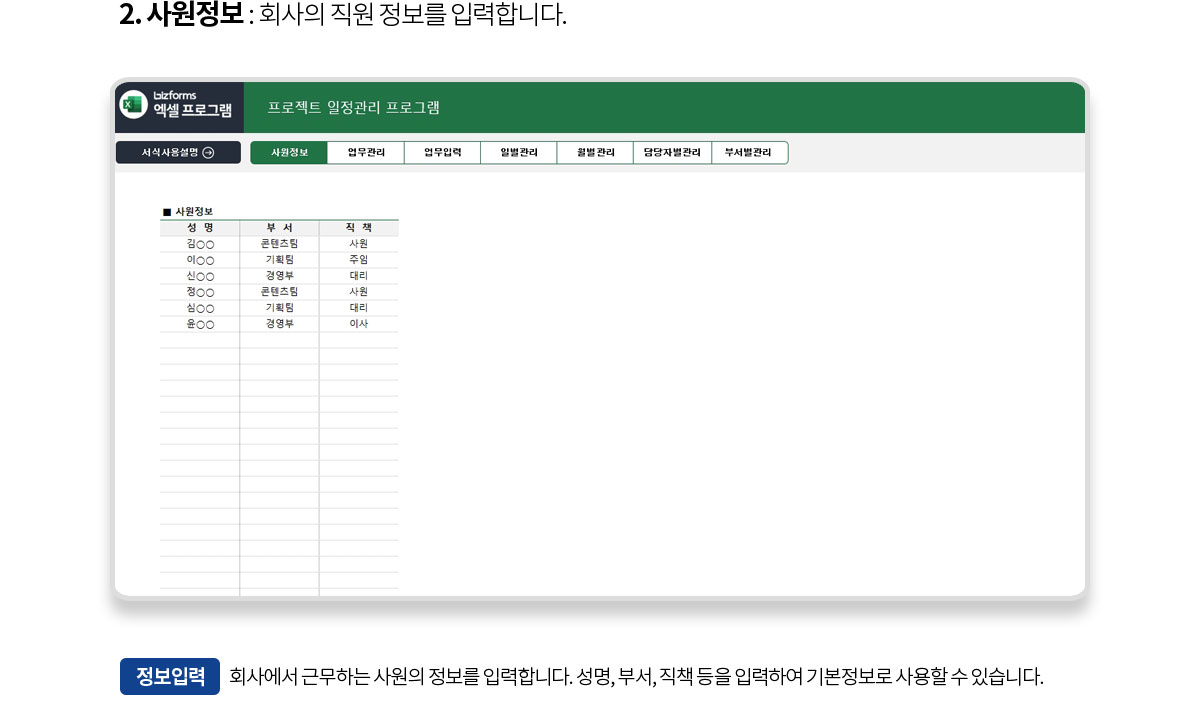
Task: Click 기획팀 in the 이○○ row
Action: point(279,260)
